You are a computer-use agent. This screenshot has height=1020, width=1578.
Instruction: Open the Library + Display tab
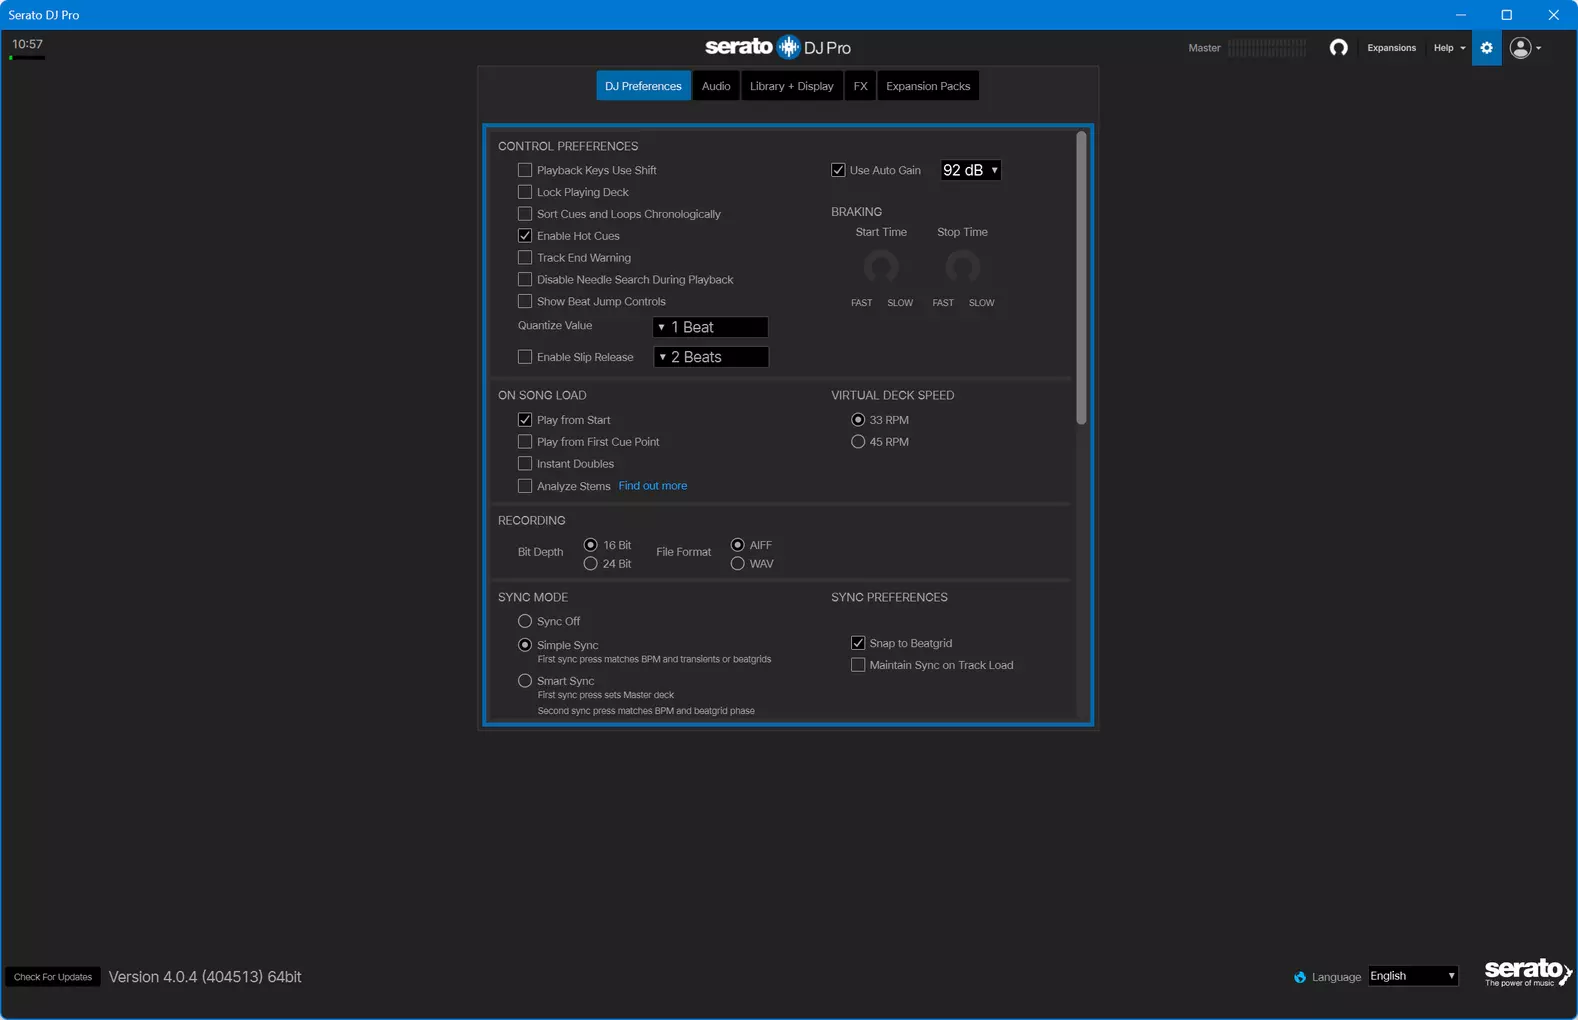click(x=791, y=86)
